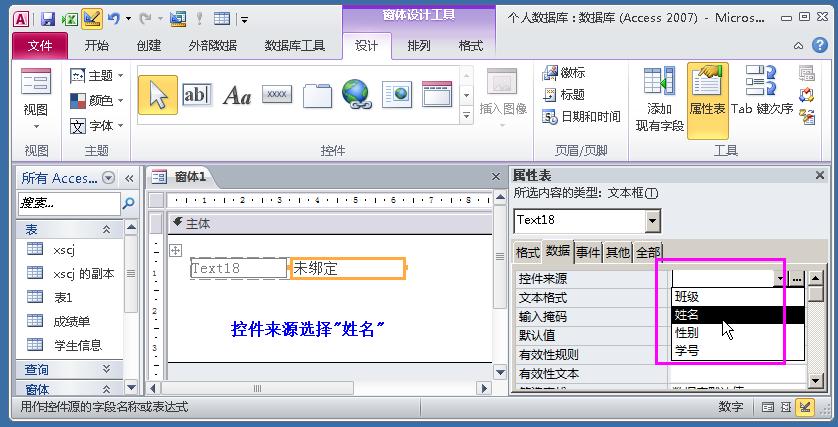Screen dimensions: 838x427
Task: Minimize the ribbon with the caret icon
Action: coord(798,46)
